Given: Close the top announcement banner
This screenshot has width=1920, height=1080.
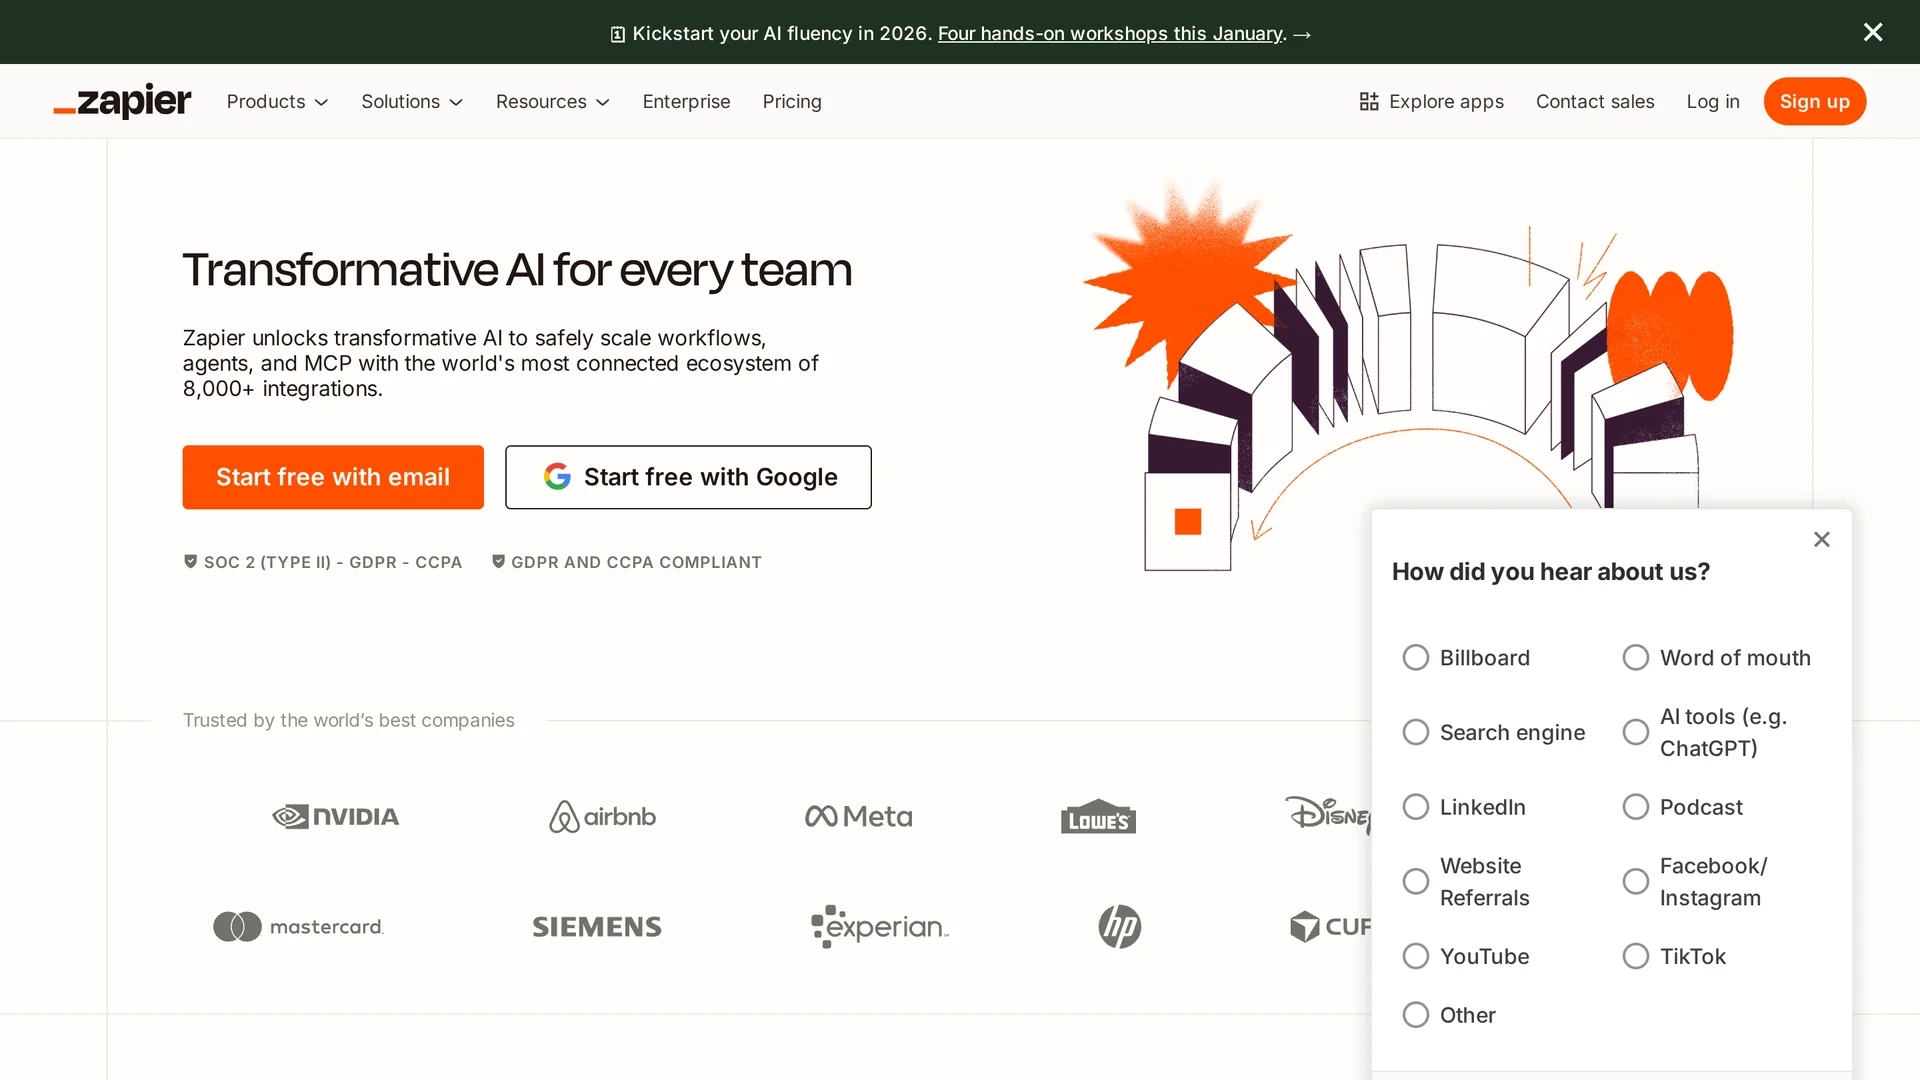Looking at the screenshot, I should pyautogui.click(x=1873, y=32).
